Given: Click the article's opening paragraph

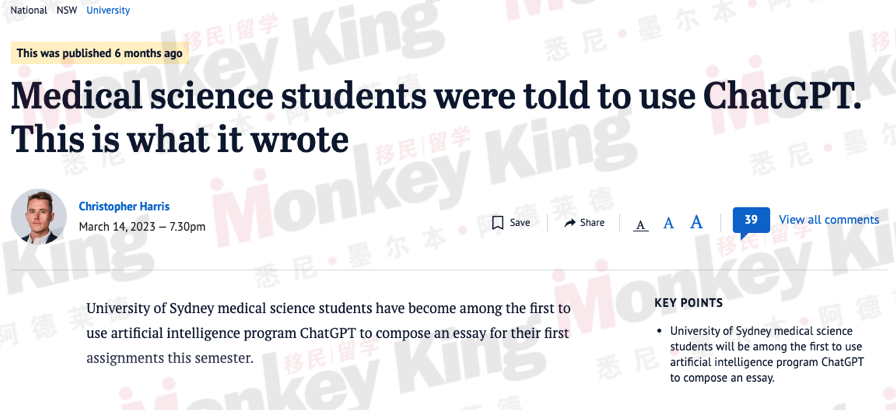Looking at the screenshot, I should [329, 333].
